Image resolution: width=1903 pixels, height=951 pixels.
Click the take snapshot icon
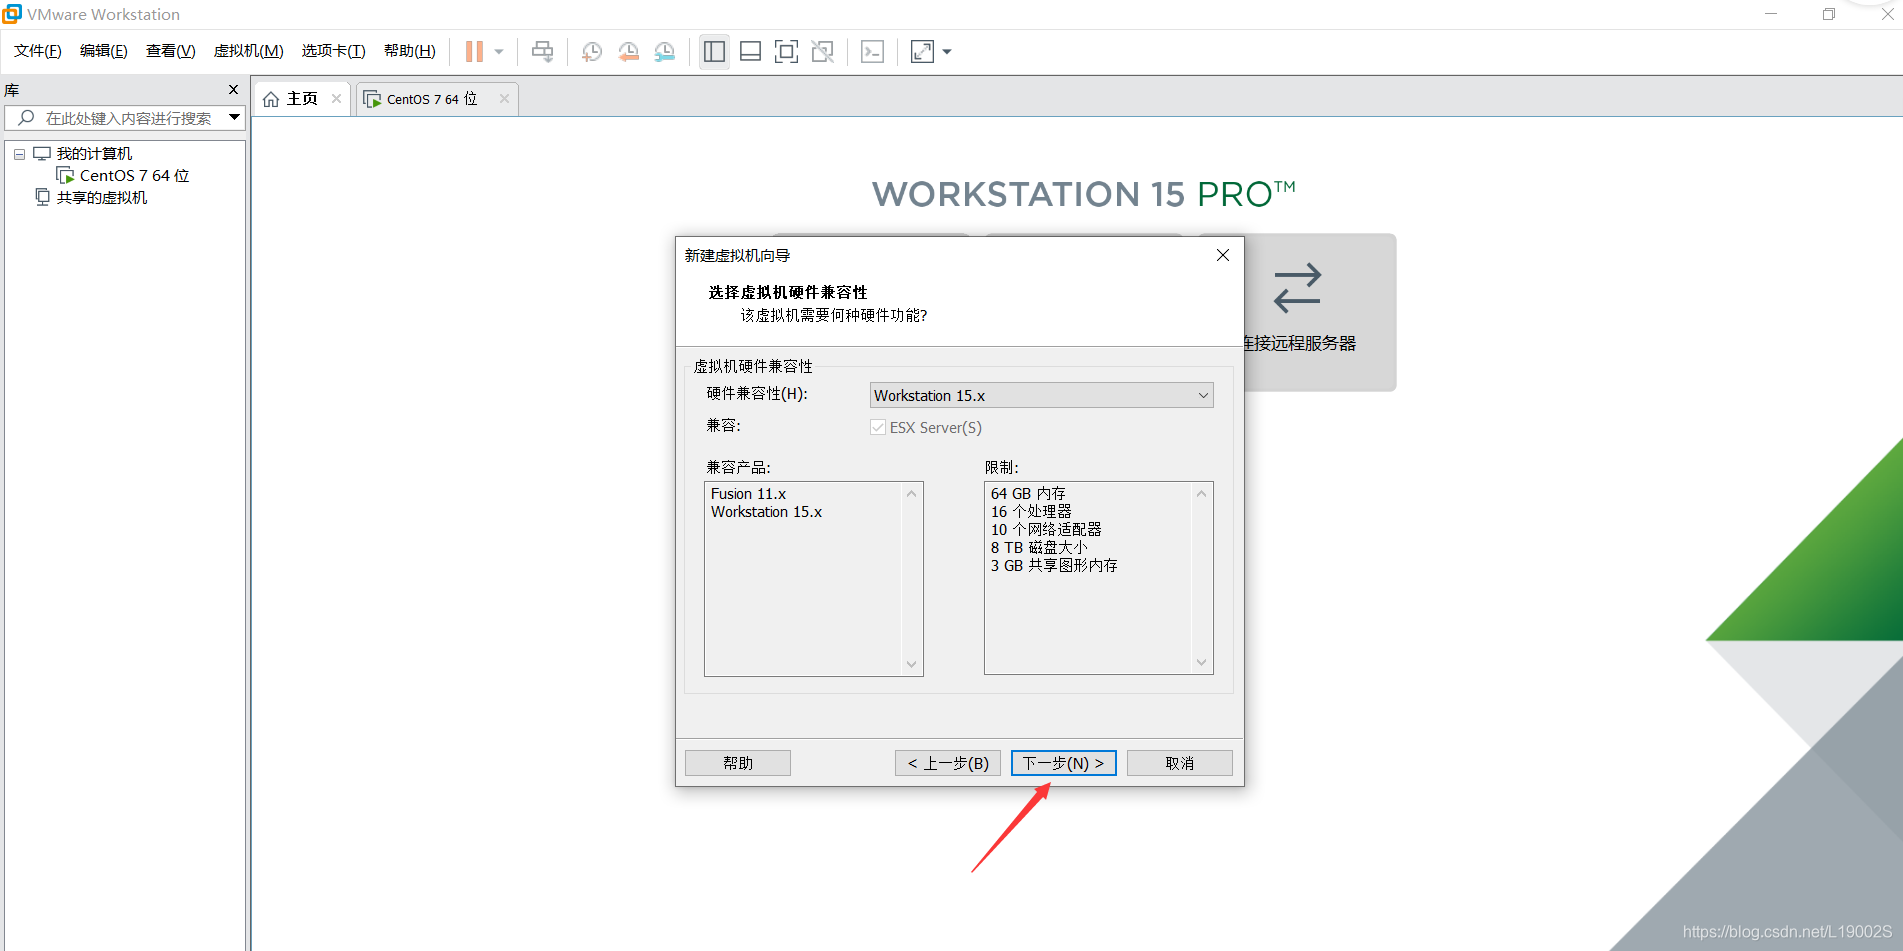point(592,52)
